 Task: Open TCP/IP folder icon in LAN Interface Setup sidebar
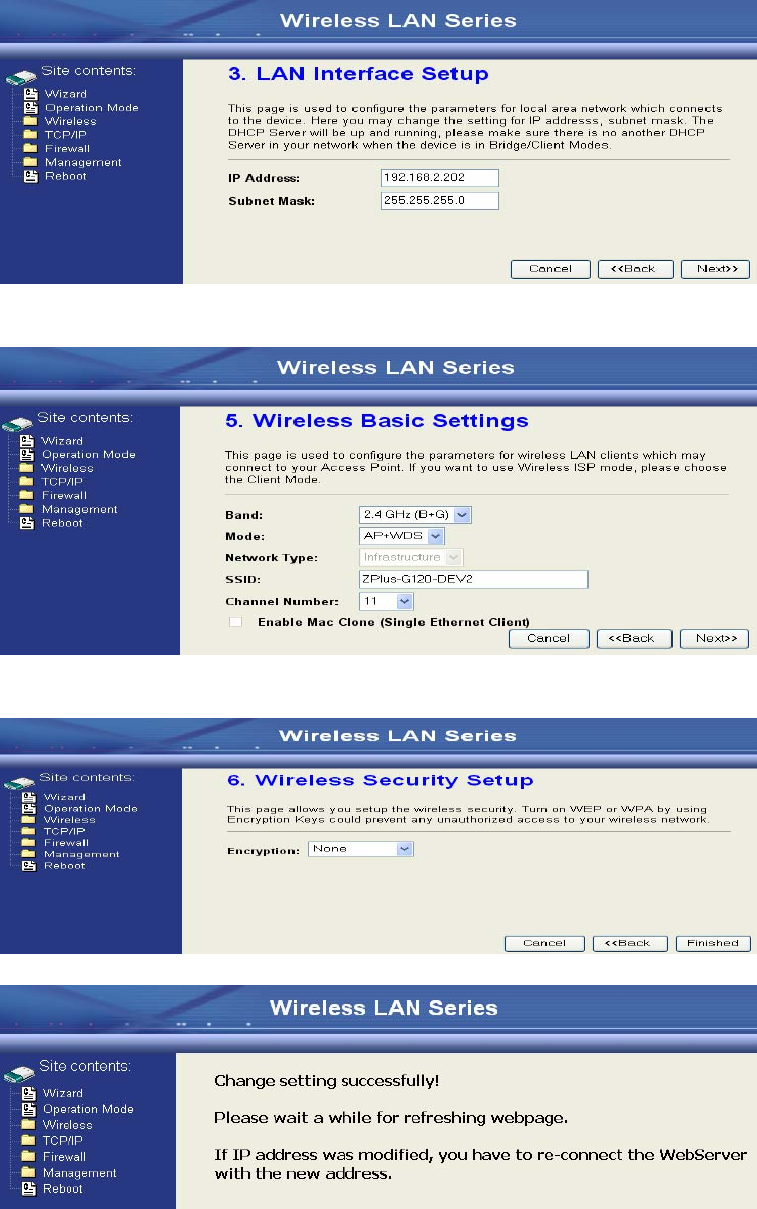pos(30,135)
